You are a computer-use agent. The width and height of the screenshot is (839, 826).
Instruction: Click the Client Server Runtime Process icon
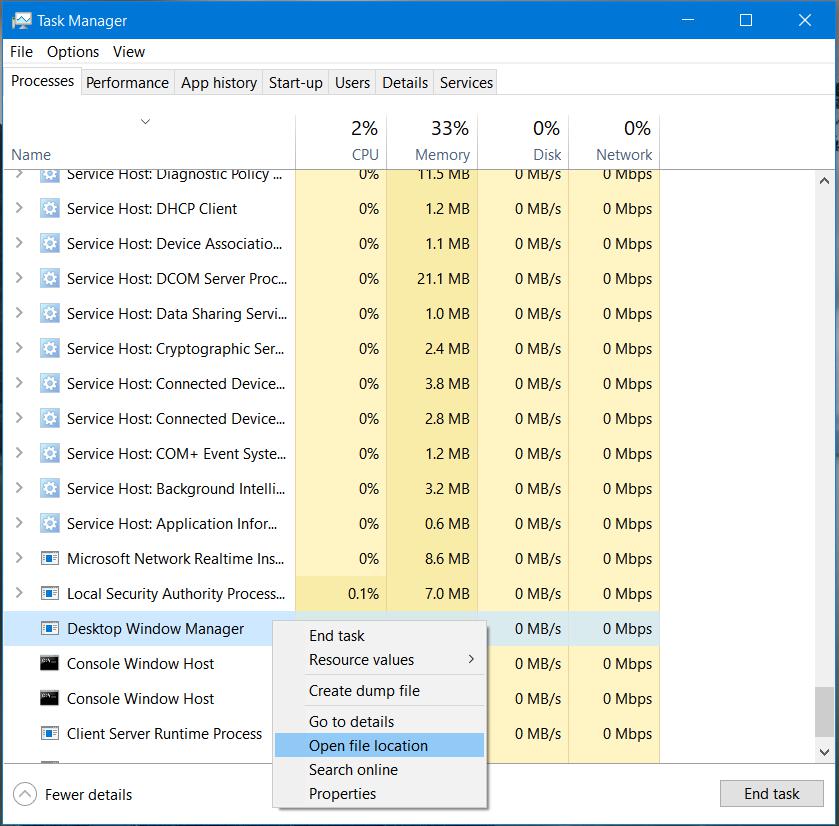click(50, 733)
